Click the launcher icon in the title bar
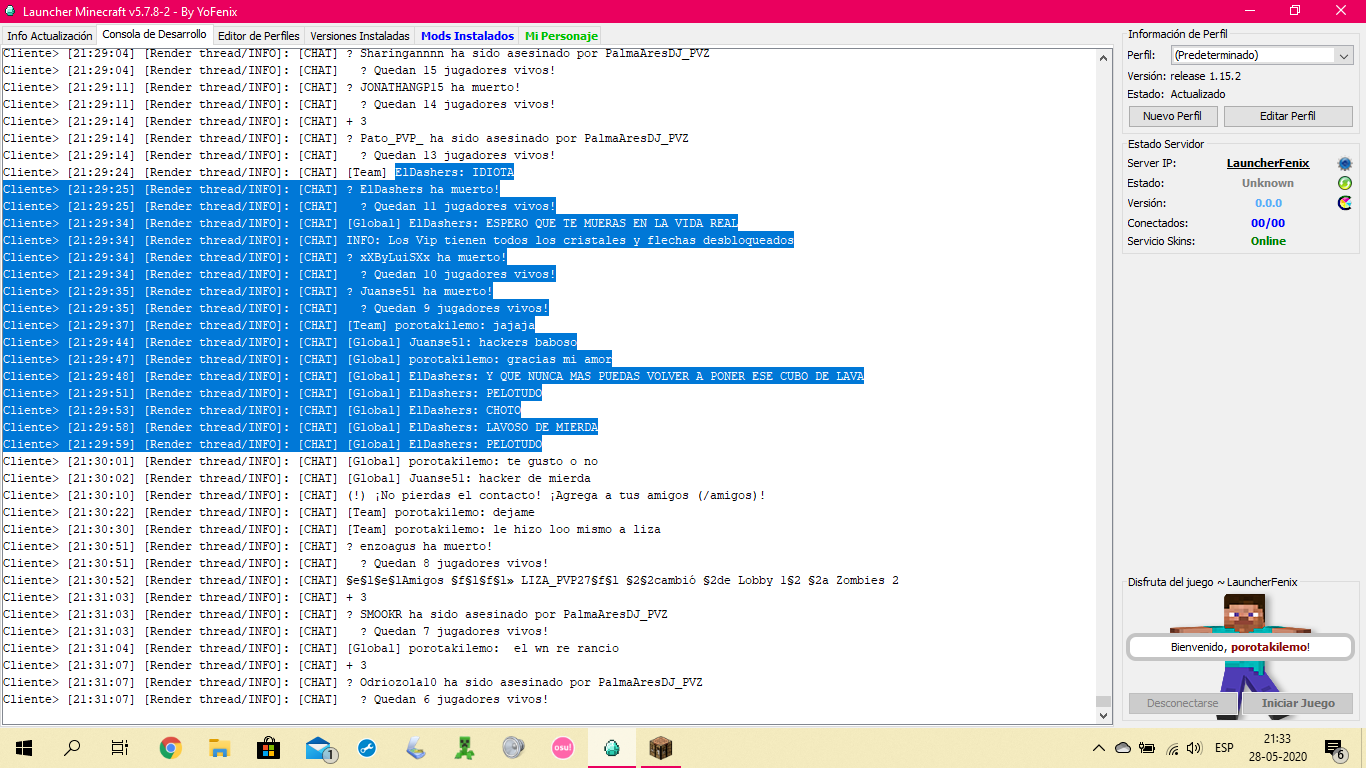The image size is (1366, 768). [x=9, y=10]
